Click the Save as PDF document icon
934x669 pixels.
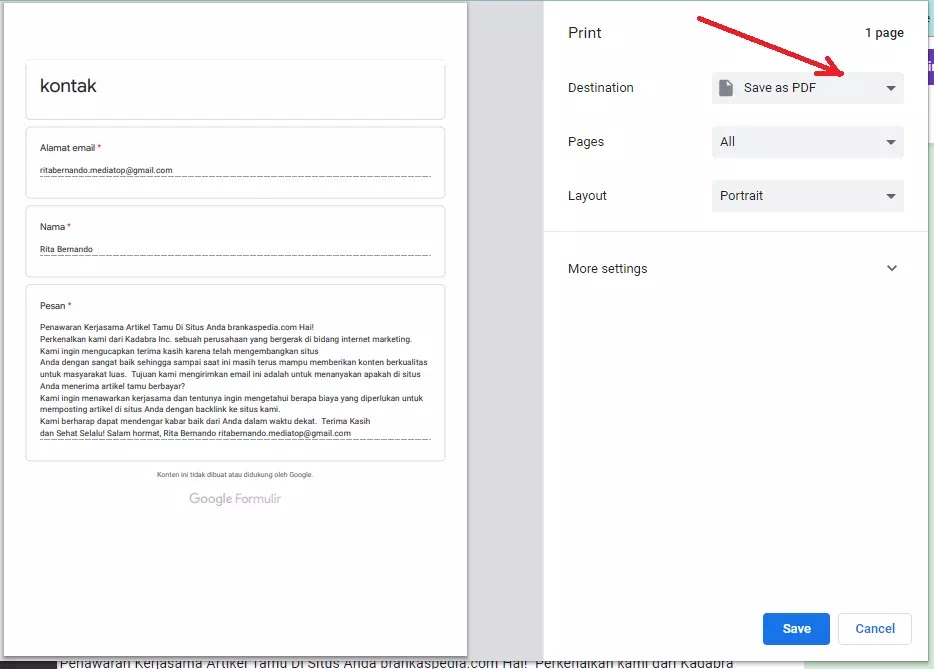pyautogui.click(x=725, y=88)
